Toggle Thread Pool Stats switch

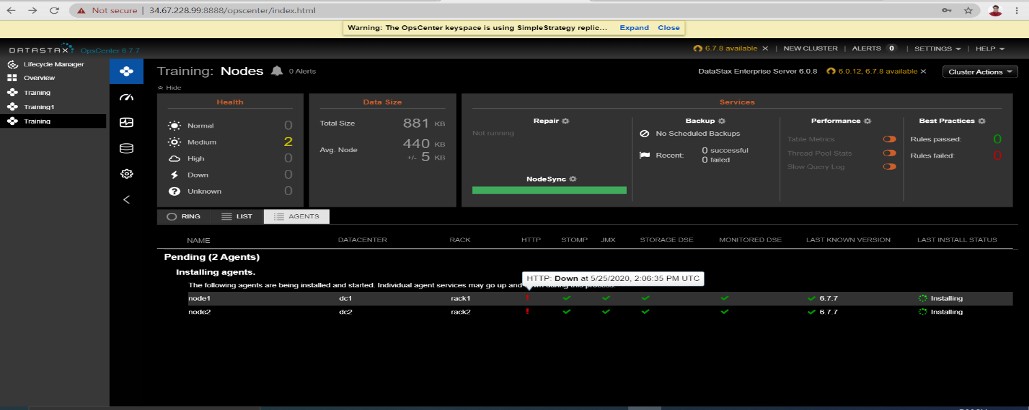889,153
